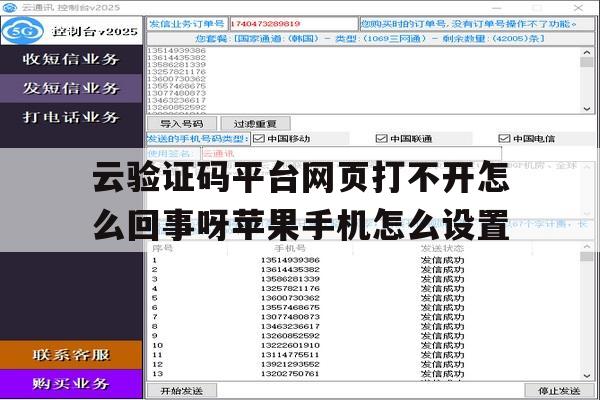Close the window with X button
600x400 pixels.
point(578,8)
